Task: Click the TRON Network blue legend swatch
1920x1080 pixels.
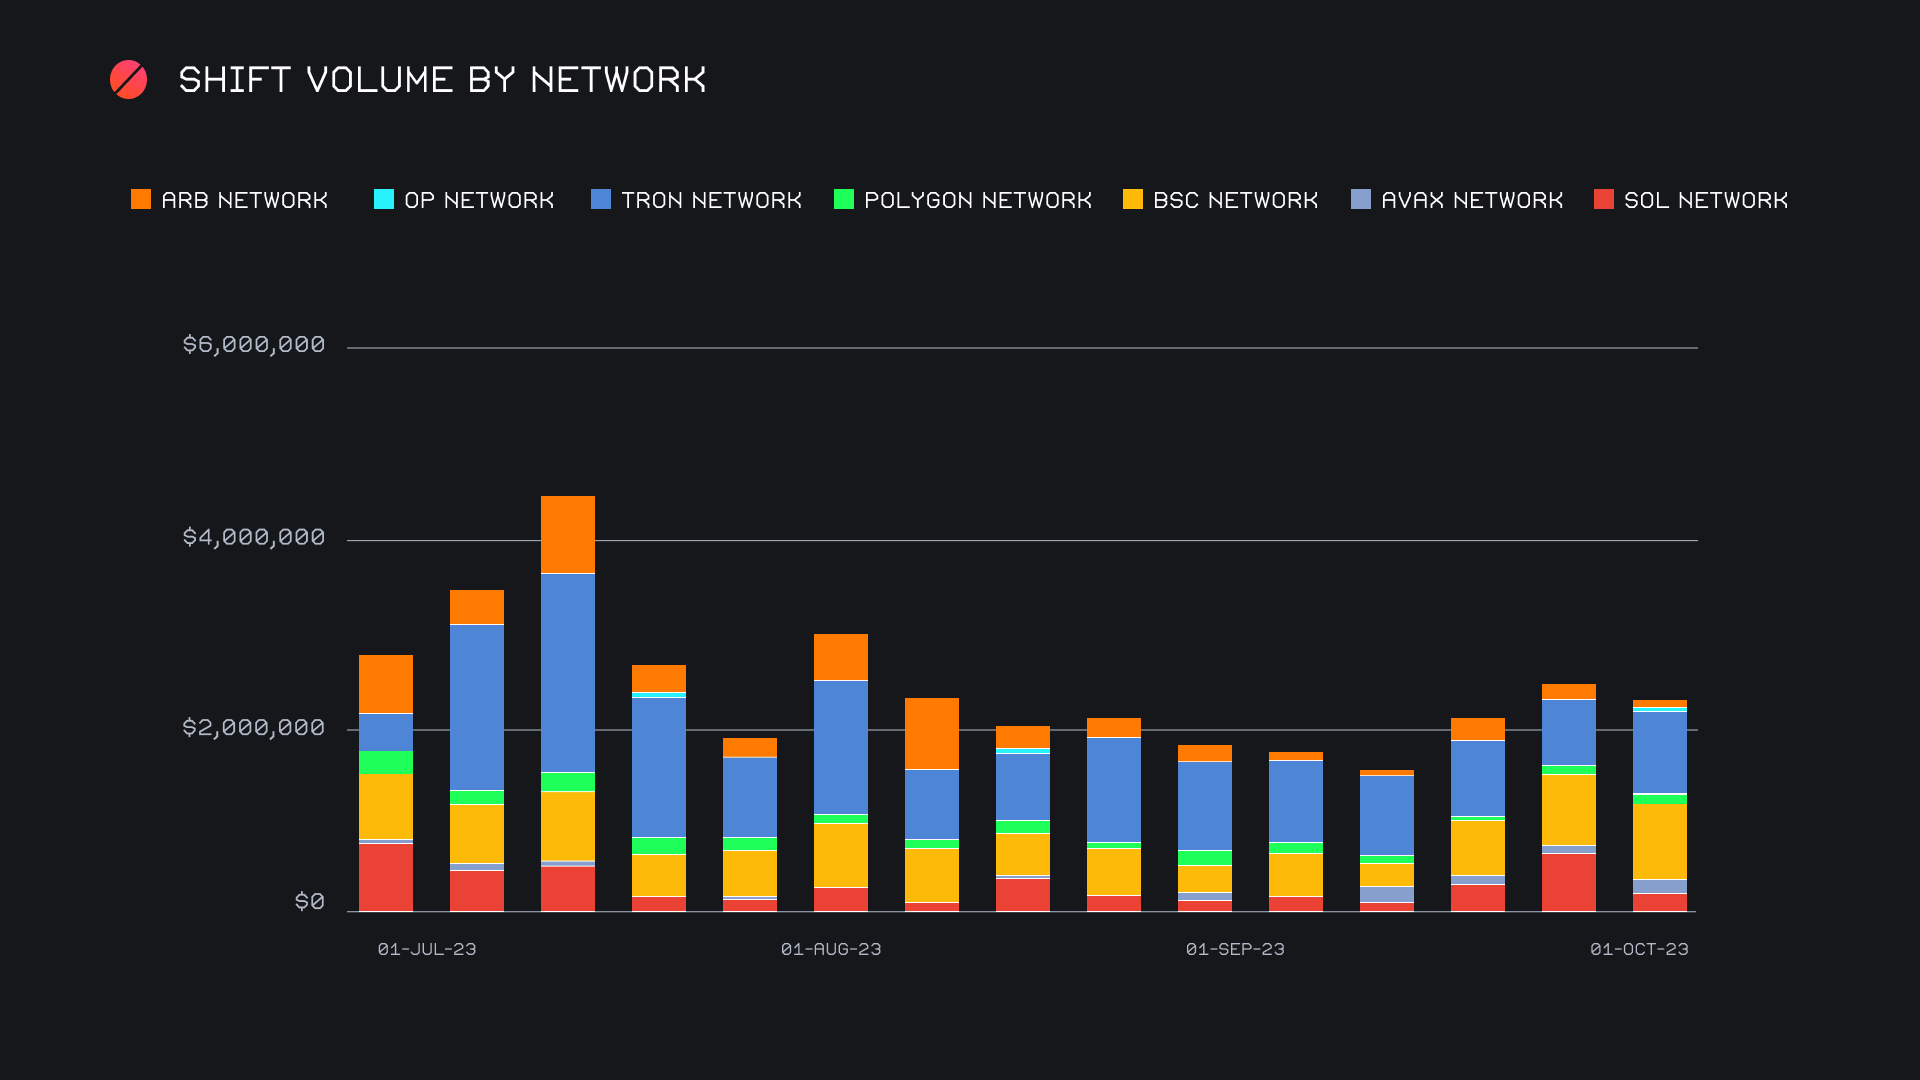Action: click(x=601, y=200)
